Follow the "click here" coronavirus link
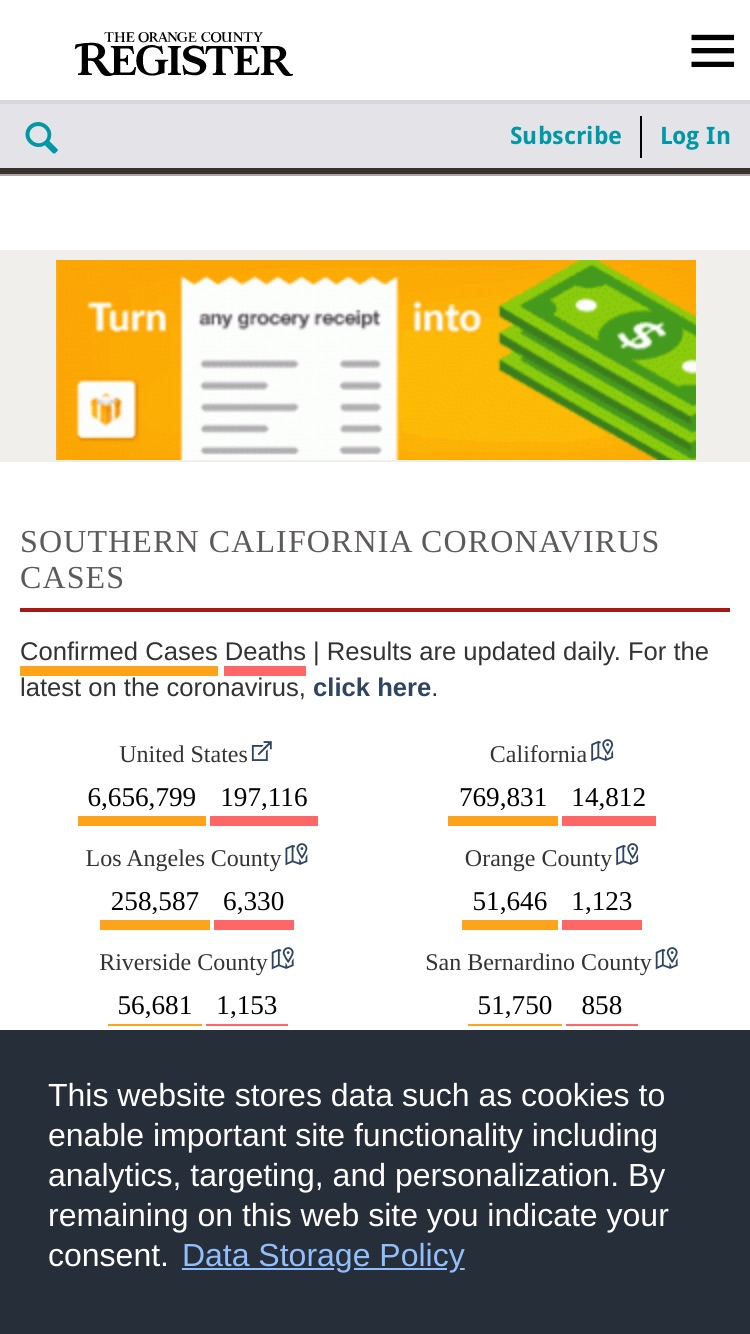 372,688
